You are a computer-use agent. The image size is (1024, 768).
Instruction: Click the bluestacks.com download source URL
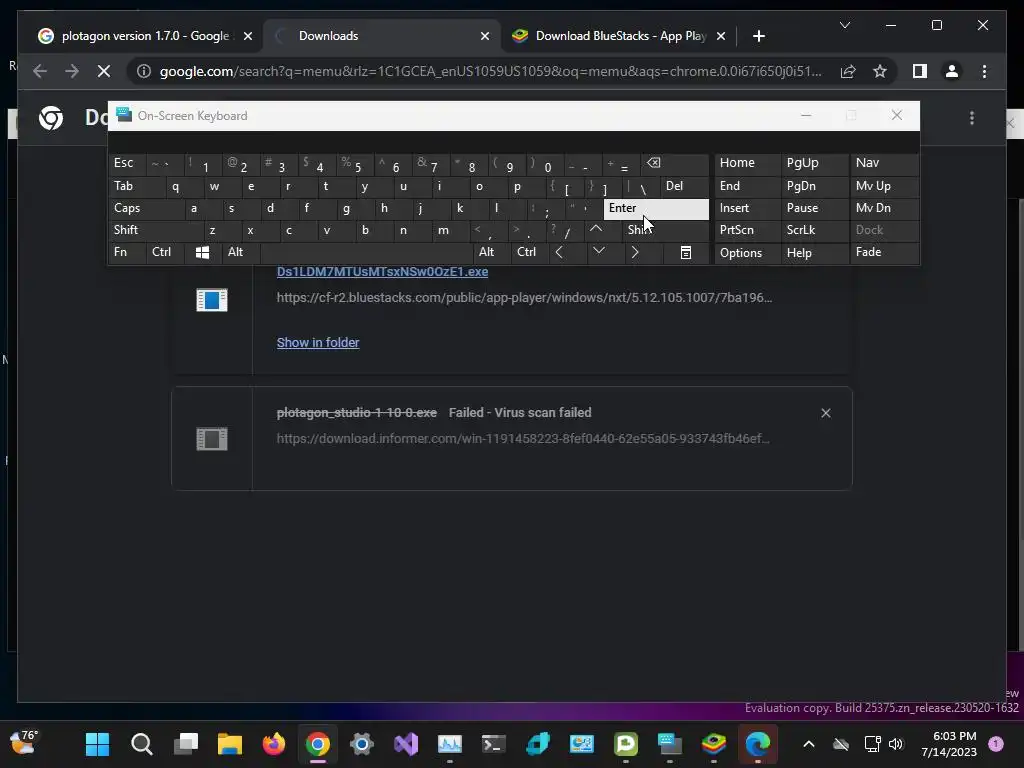524,297
